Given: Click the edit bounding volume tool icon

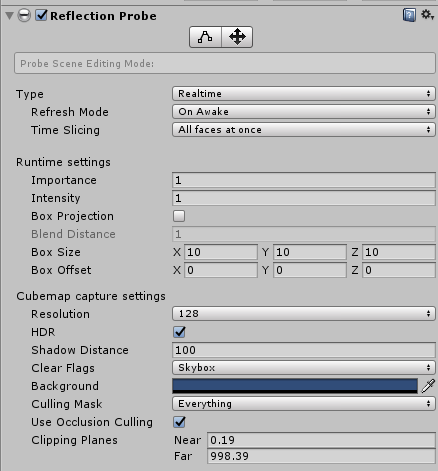Looking at the screenshot, I should click(x=205, y=37).
